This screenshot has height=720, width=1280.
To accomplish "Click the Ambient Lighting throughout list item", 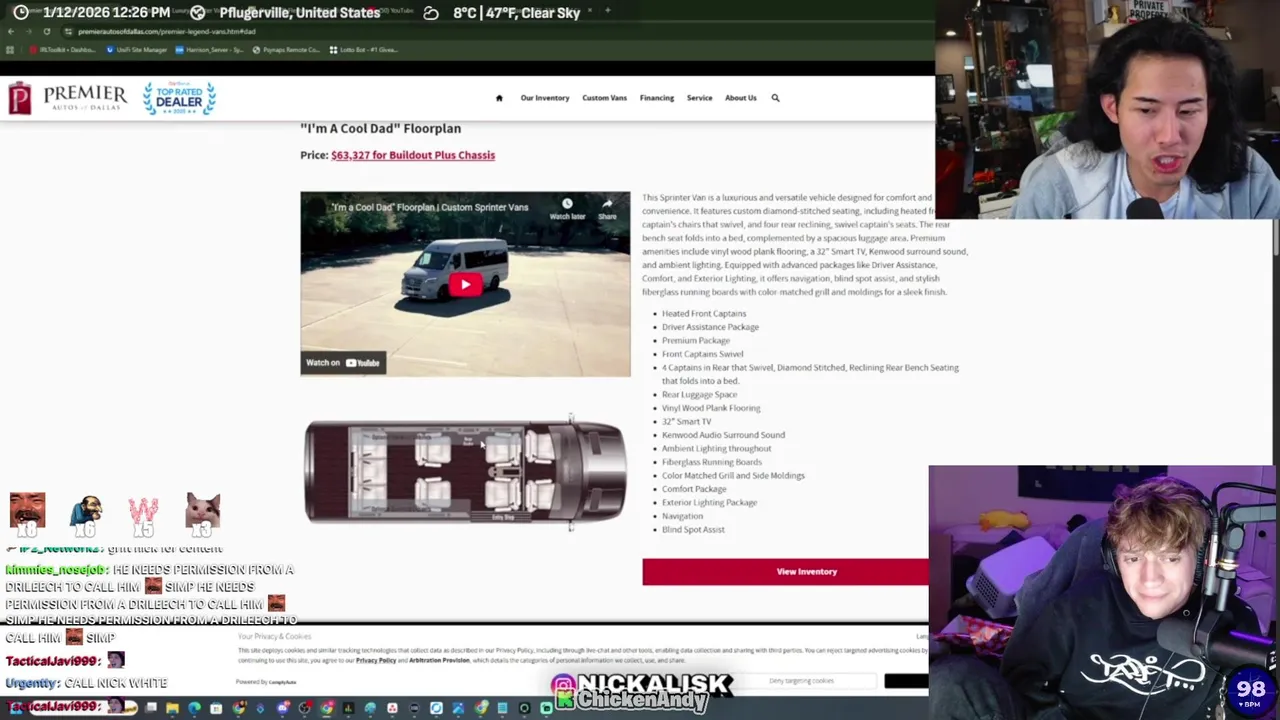I will [716, 448].
